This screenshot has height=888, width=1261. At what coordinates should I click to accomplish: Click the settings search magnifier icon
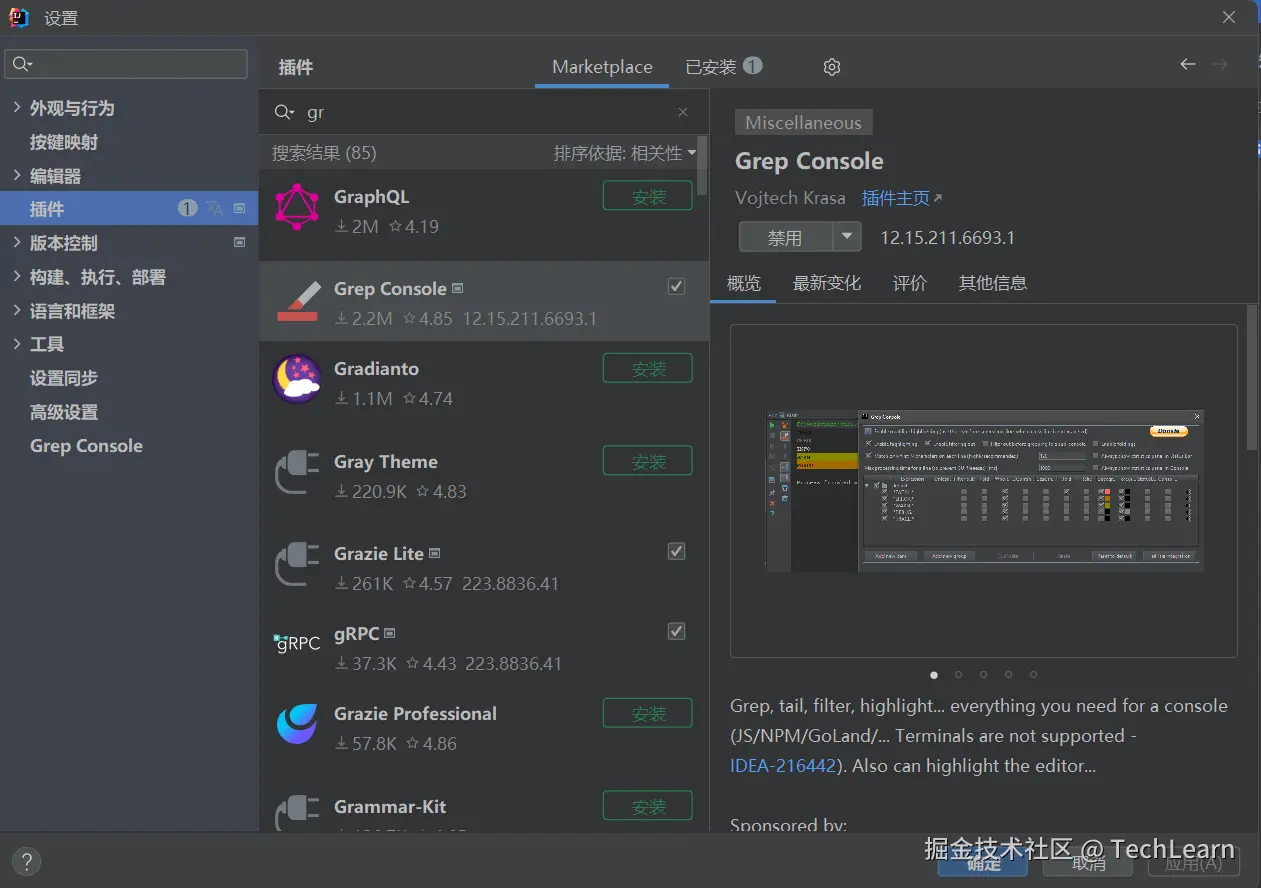22,64
